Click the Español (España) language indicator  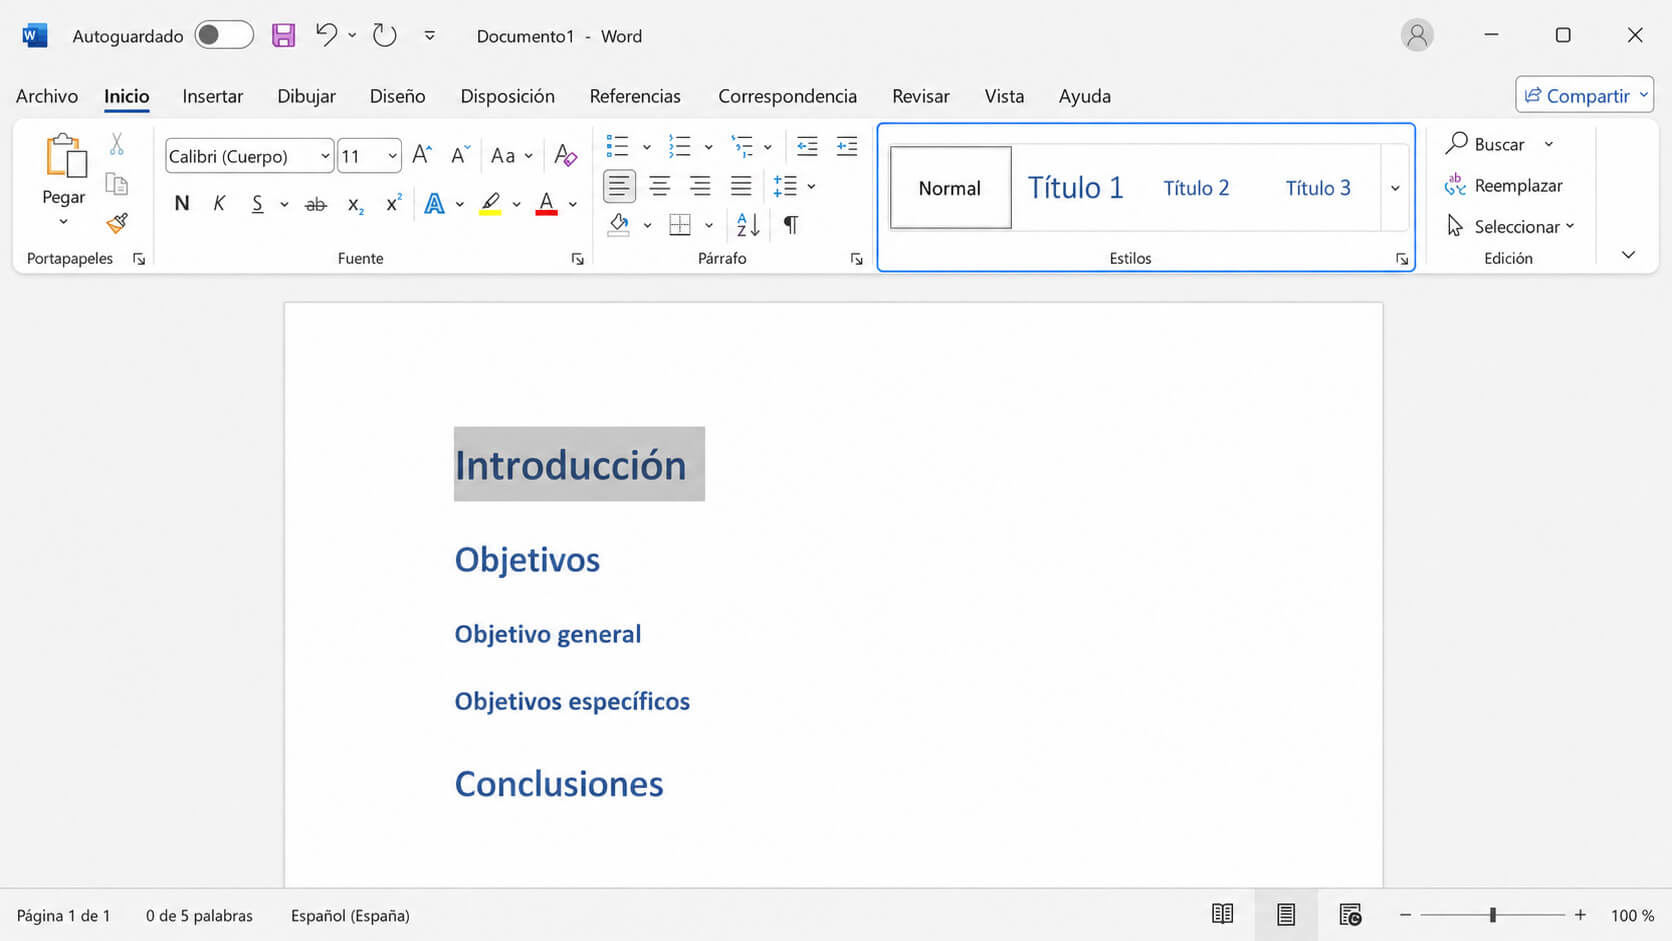pyautogui.click(x=350, y=915)
